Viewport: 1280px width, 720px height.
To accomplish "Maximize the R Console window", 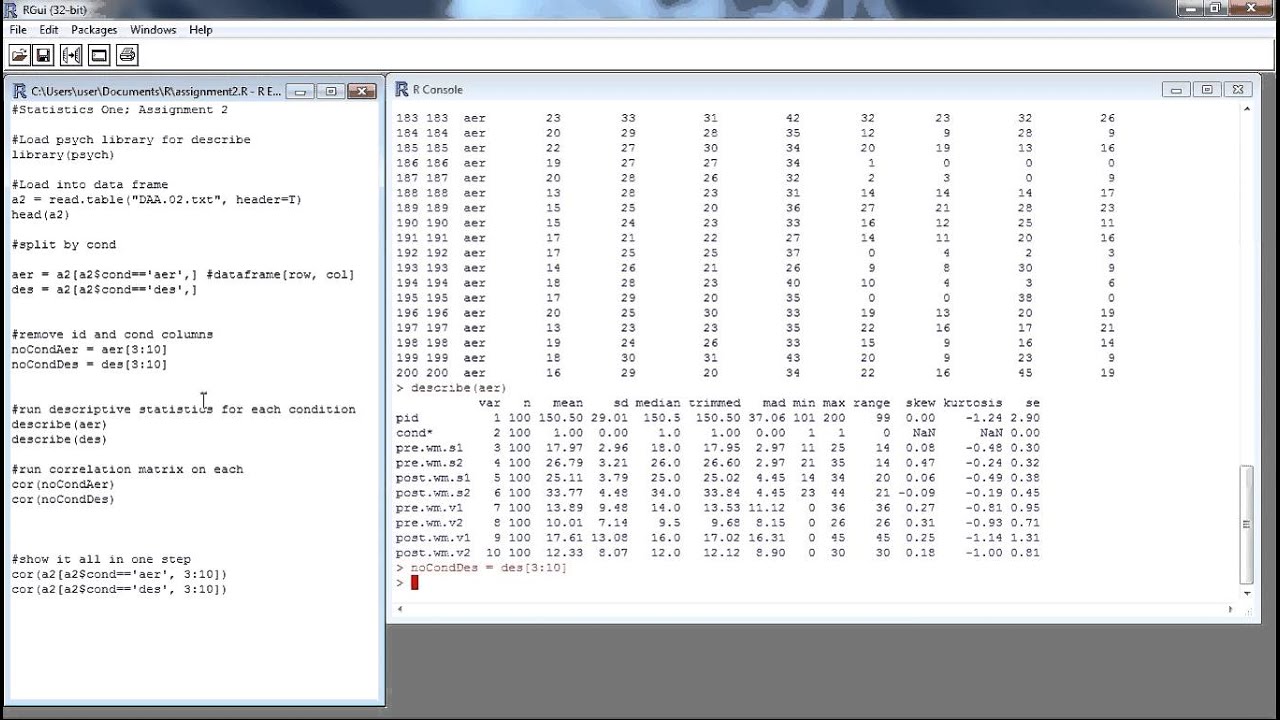I will click(x=1207, y=89).
